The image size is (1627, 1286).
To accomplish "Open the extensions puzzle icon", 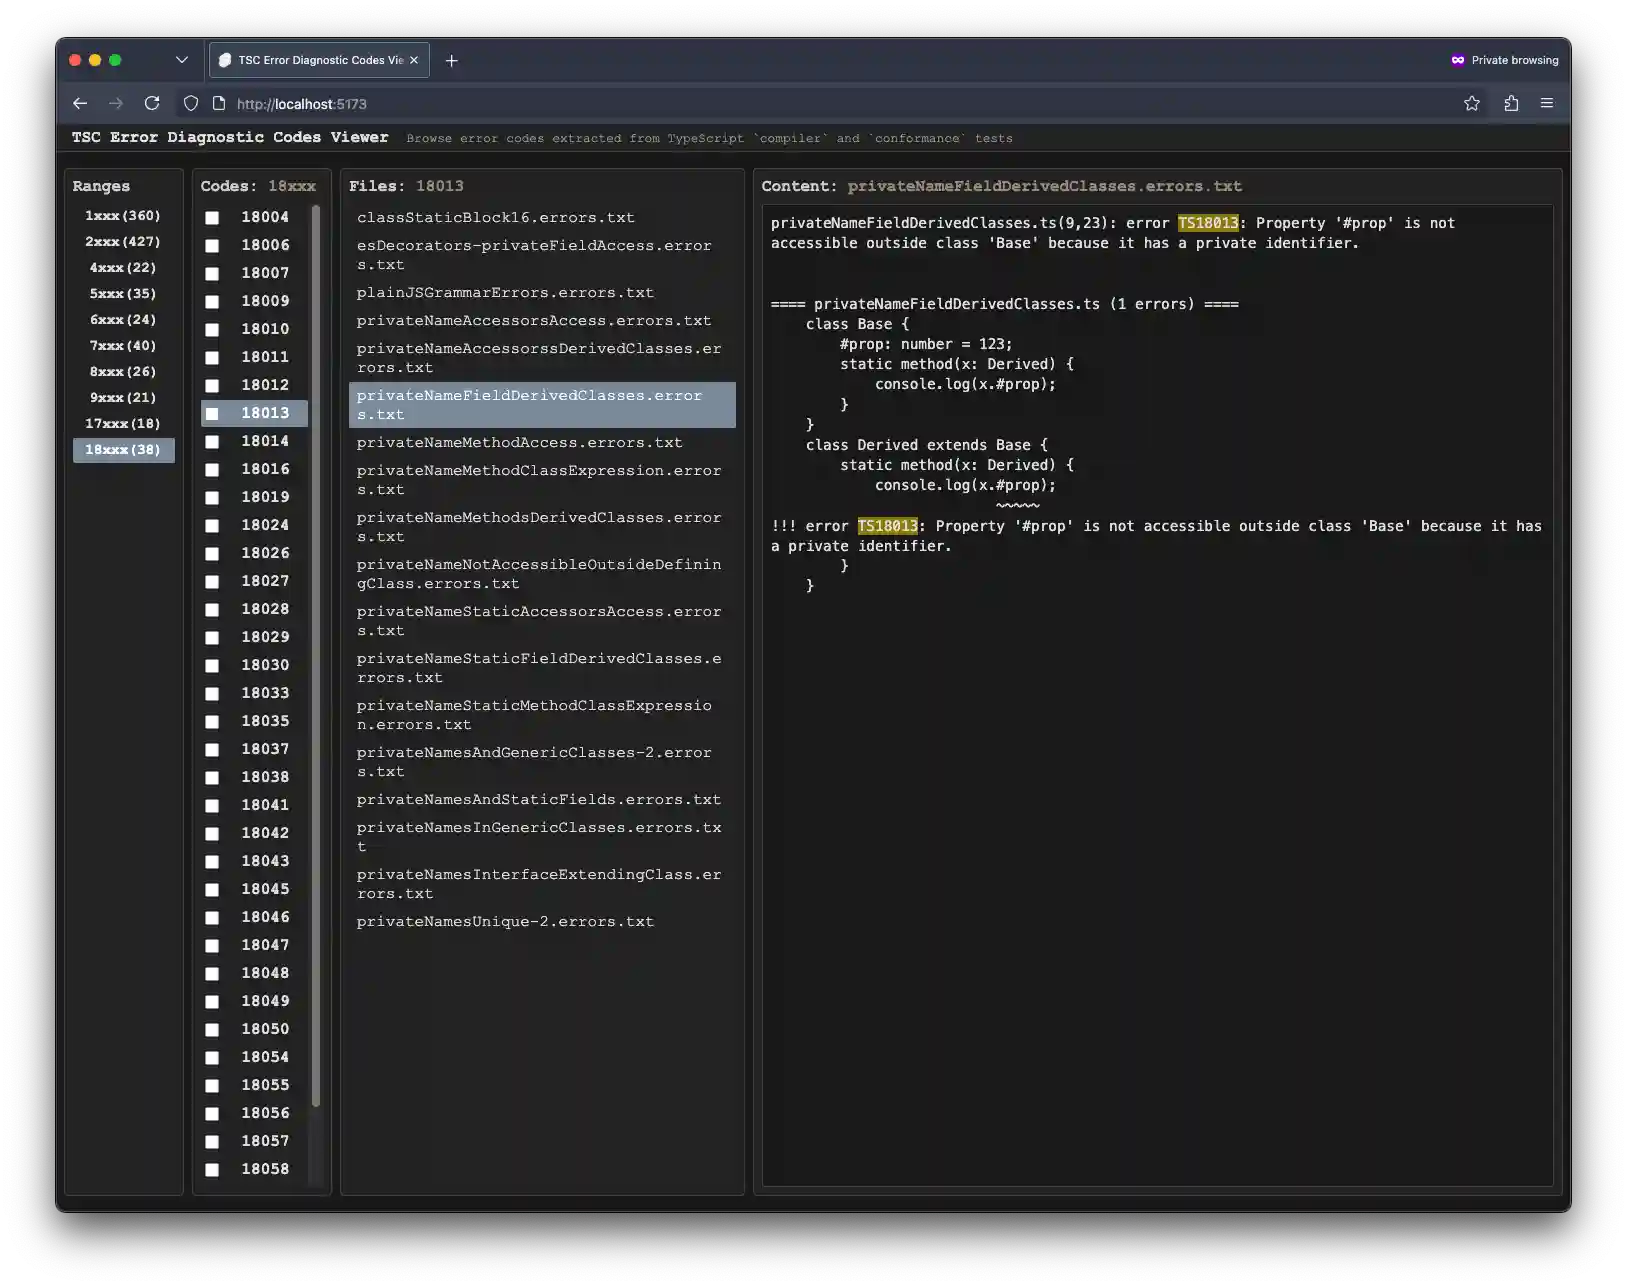I will click(x=1511, y=103).
